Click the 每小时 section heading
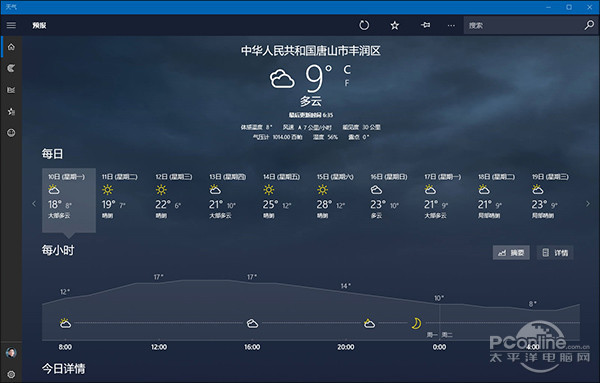 pyautogui.click(x=58, y=250)
